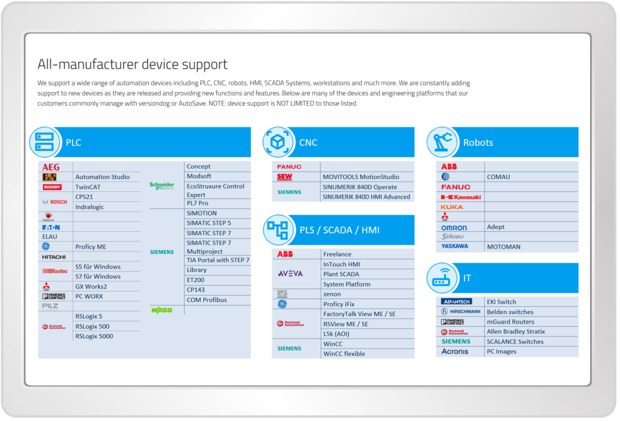Click the 'COMAU' entry in Robots

point(498,177)
